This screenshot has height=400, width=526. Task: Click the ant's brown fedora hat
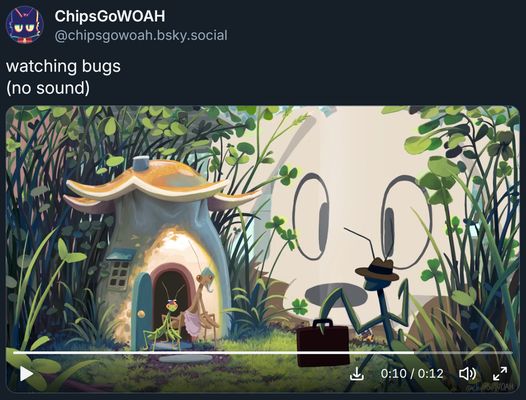(x=377, y=269)
